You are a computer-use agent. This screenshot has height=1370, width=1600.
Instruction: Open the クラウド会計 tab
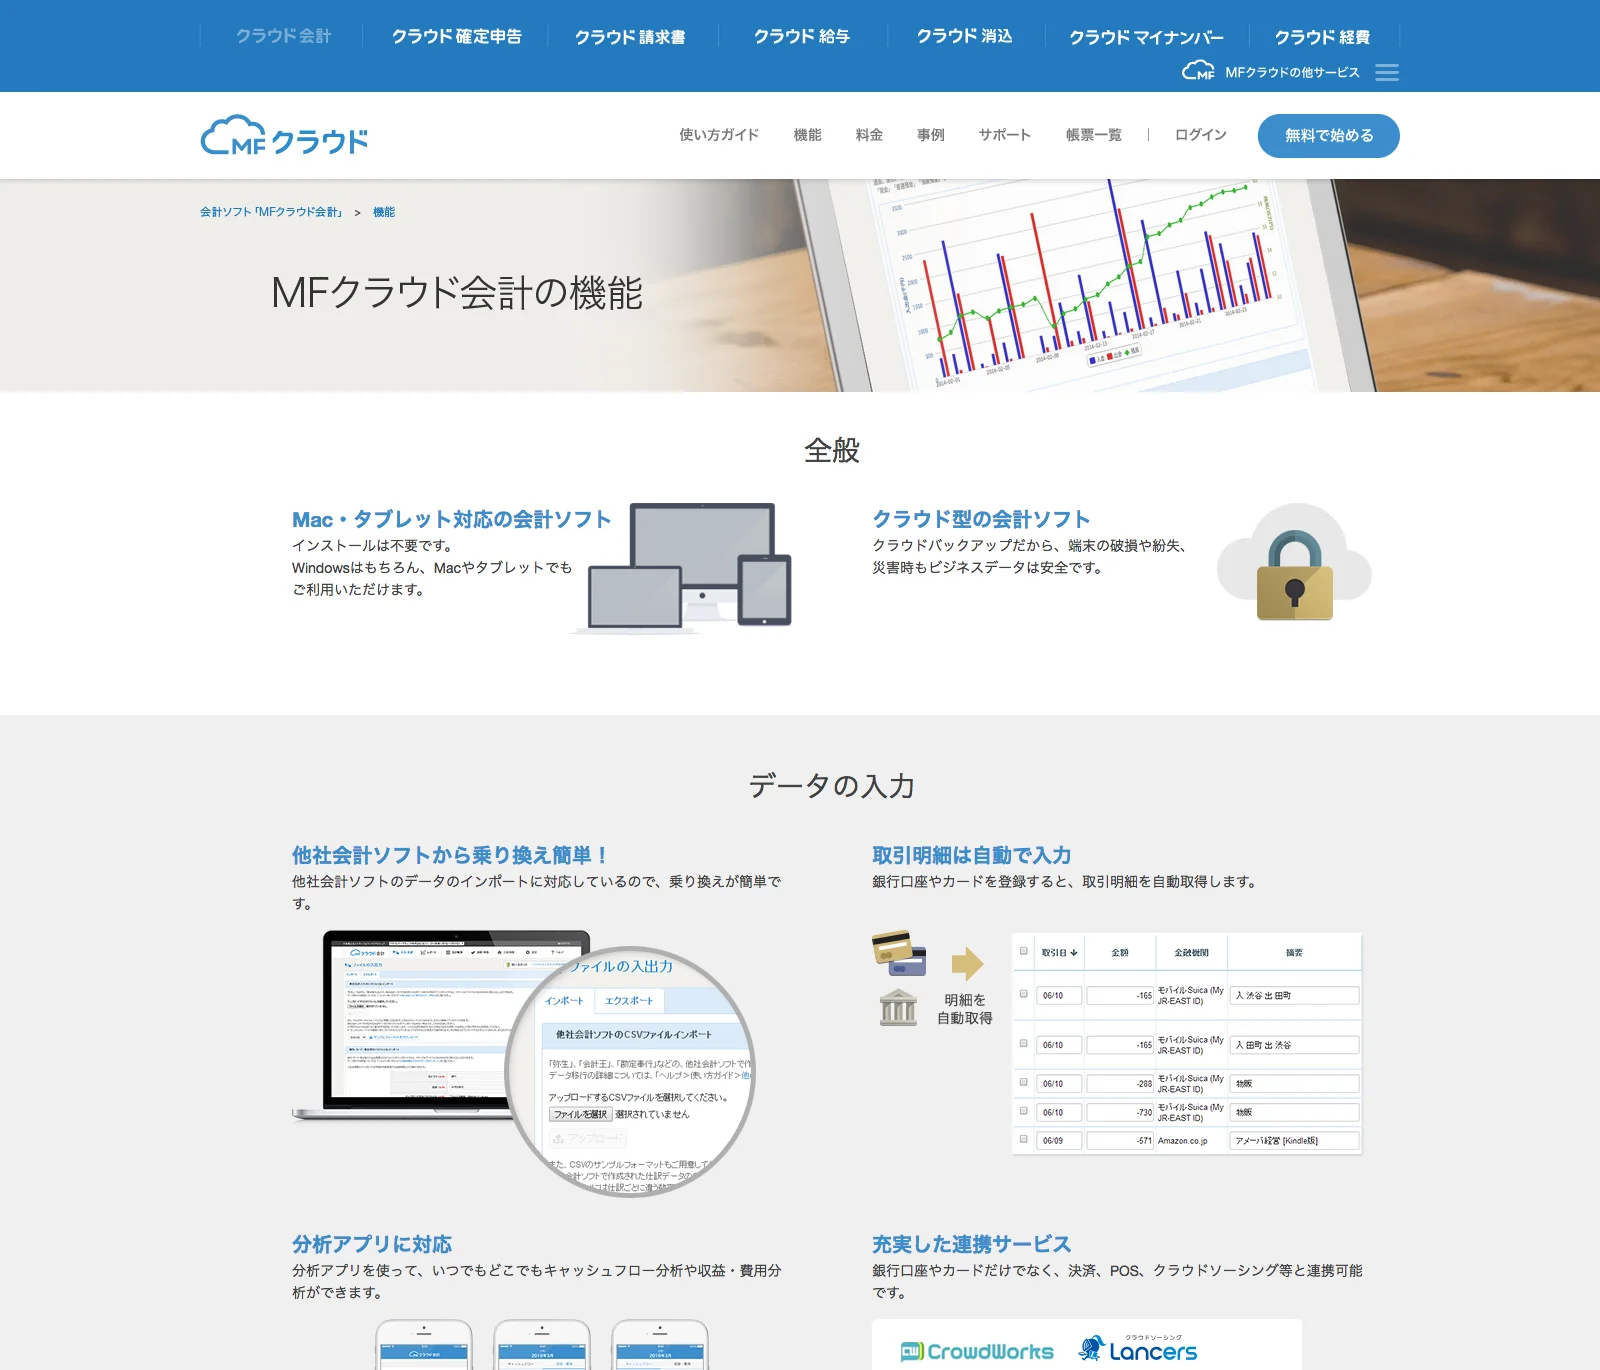pos(283,36)
